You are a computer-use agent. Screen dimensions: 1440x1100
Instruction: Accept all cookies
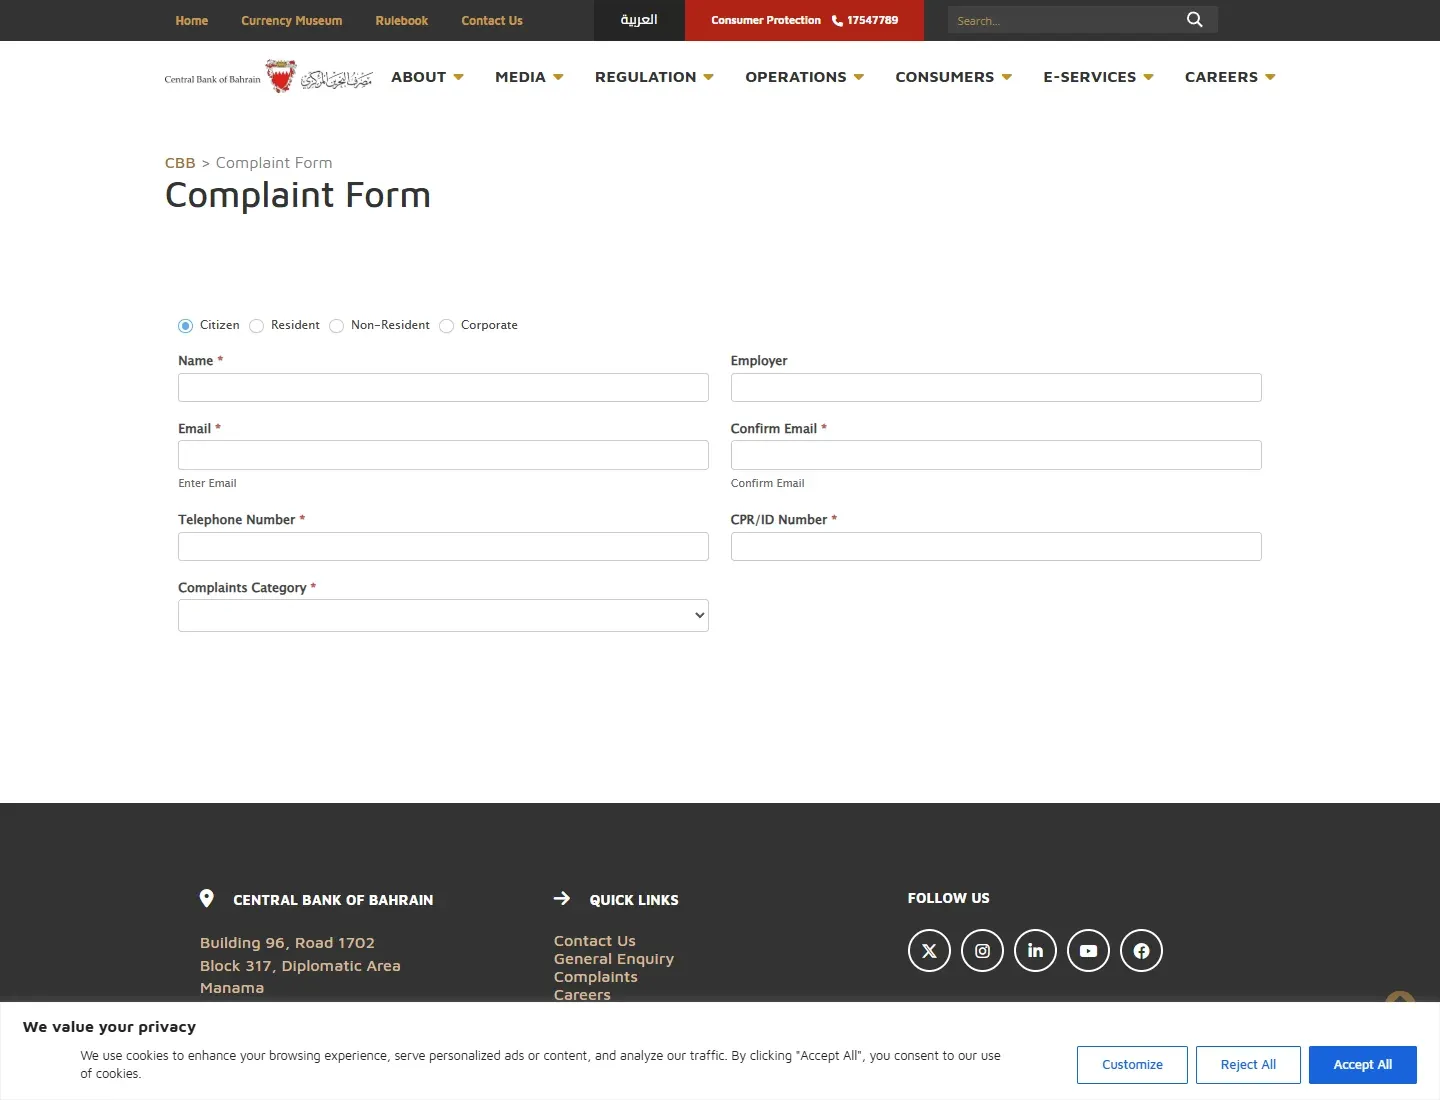click(x=1363, y=1065)
